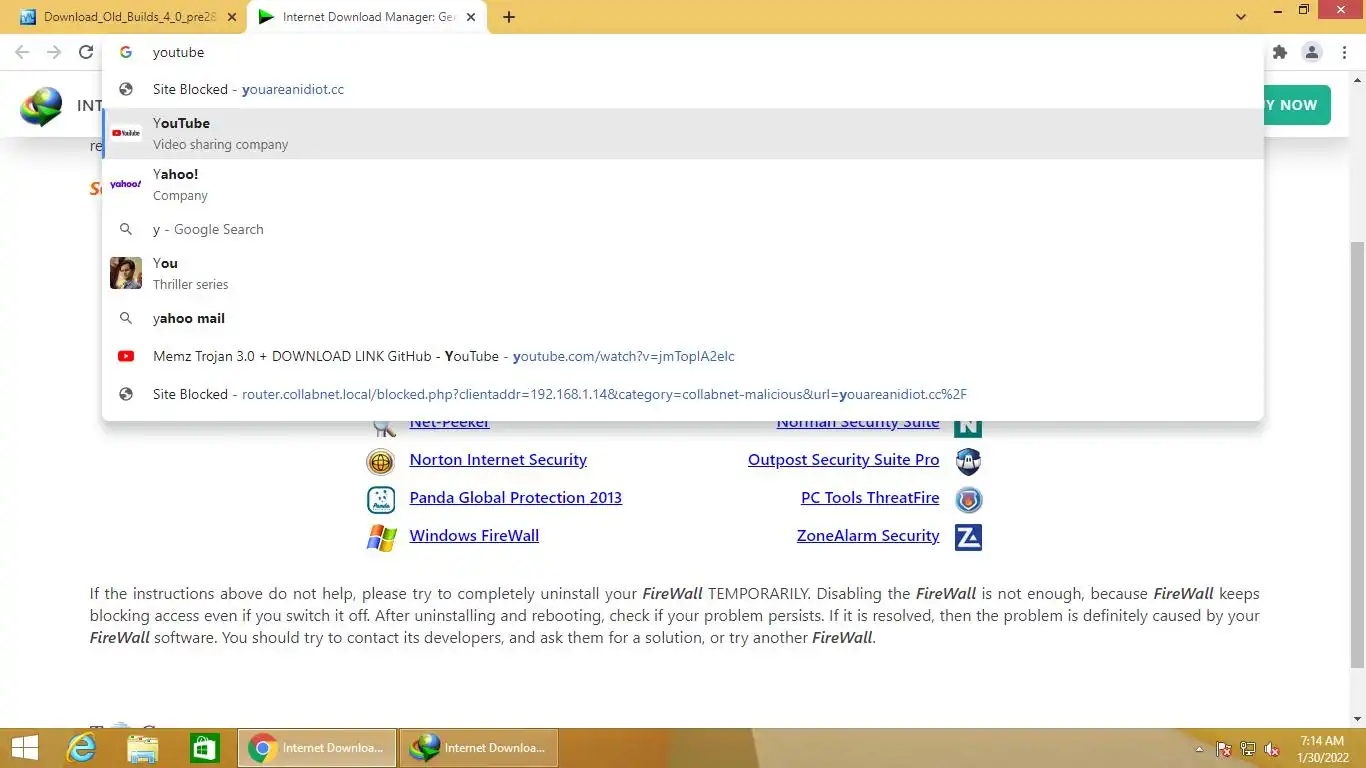Open Chrome's three-dot menu
The height and width of the screenshot is (768, 1366).
pyautogui.click(x=1345, y=52)
